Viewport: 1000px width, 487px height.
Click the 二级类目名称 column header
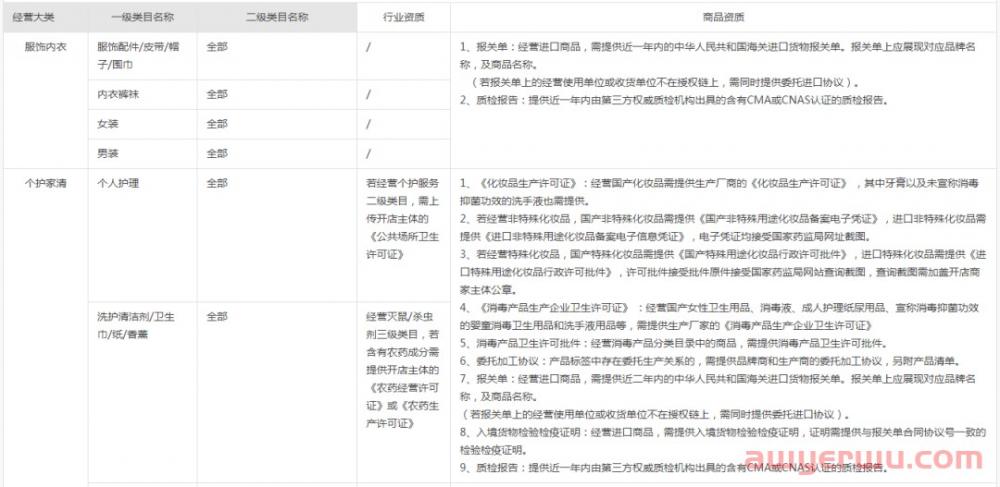277,17
